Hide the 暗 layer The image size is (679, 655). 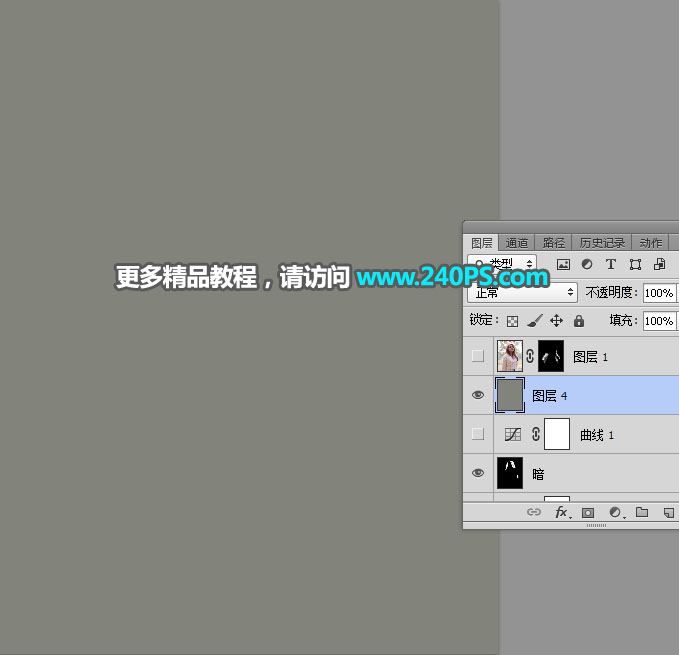(x=478, y=473)
